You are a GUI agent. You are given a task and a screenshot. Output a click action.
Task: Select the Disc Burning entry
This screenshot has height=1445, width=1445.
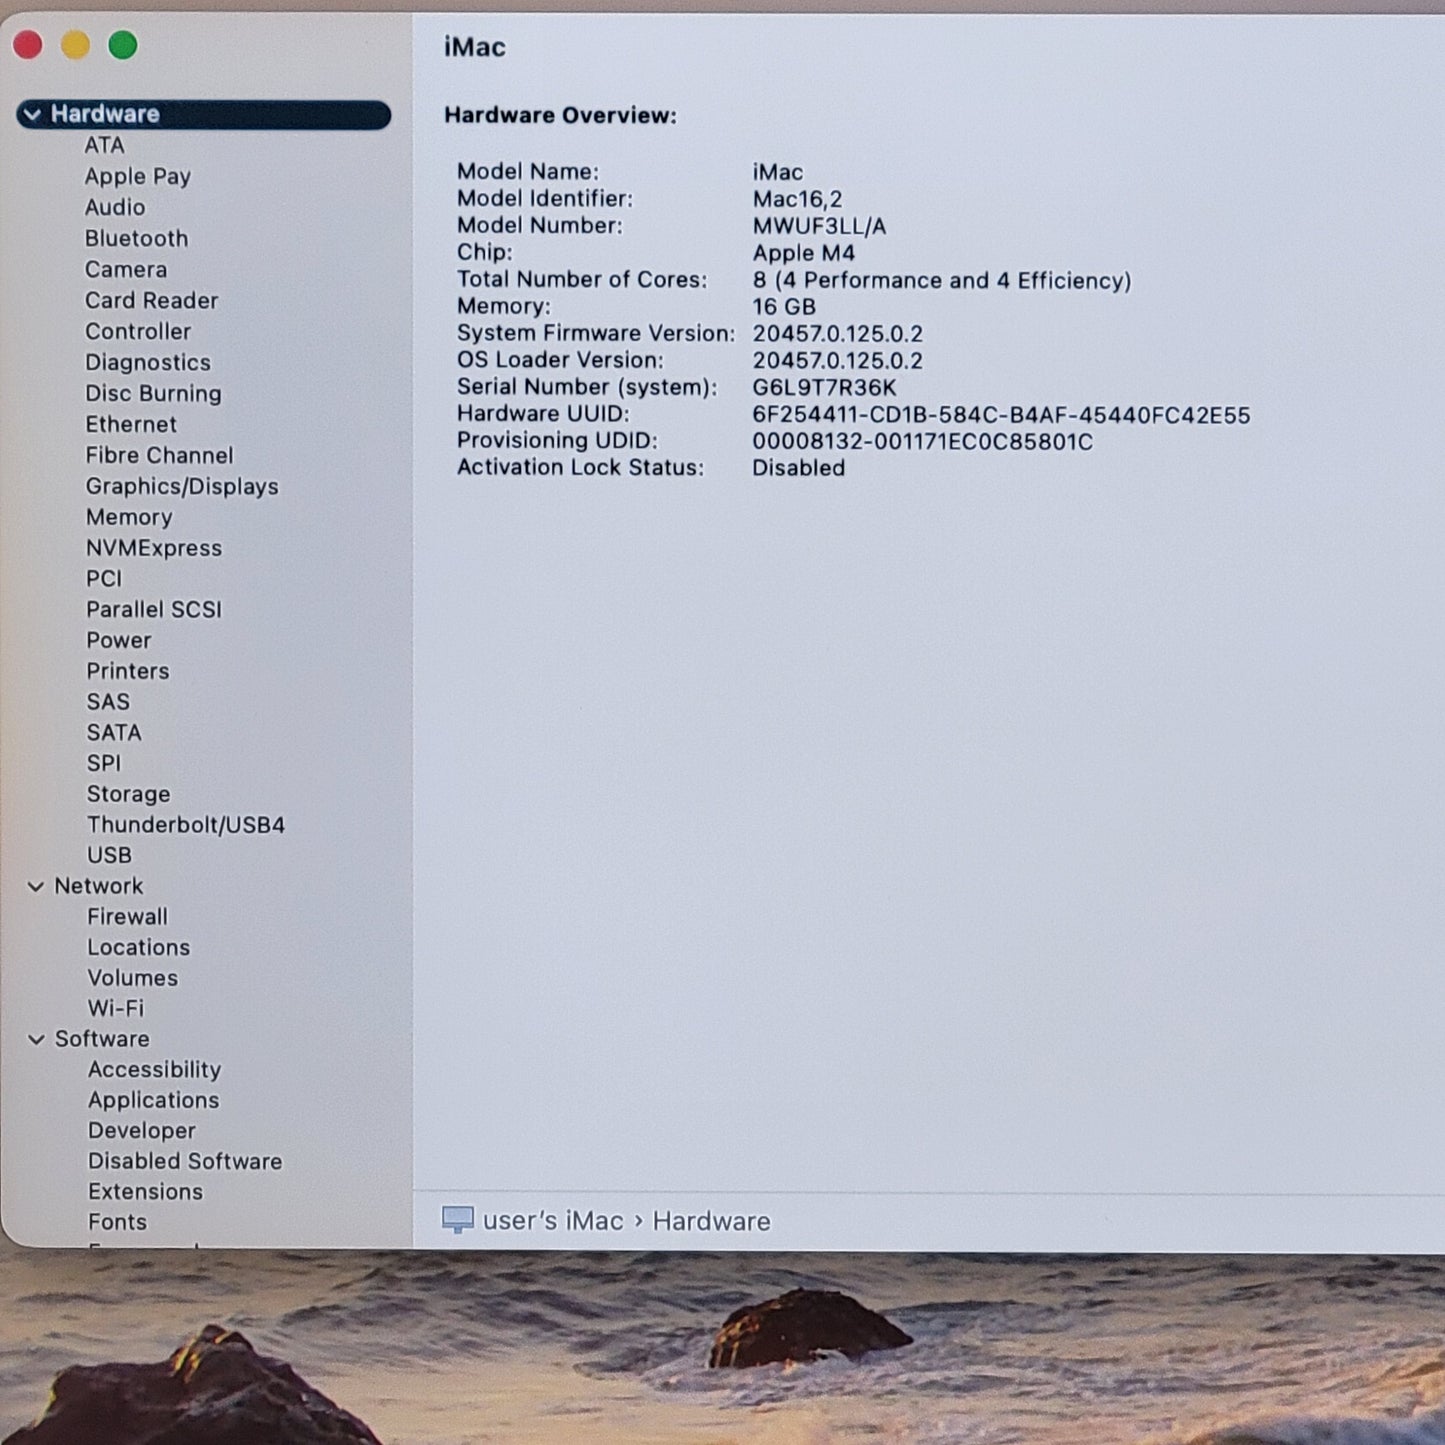153,393
